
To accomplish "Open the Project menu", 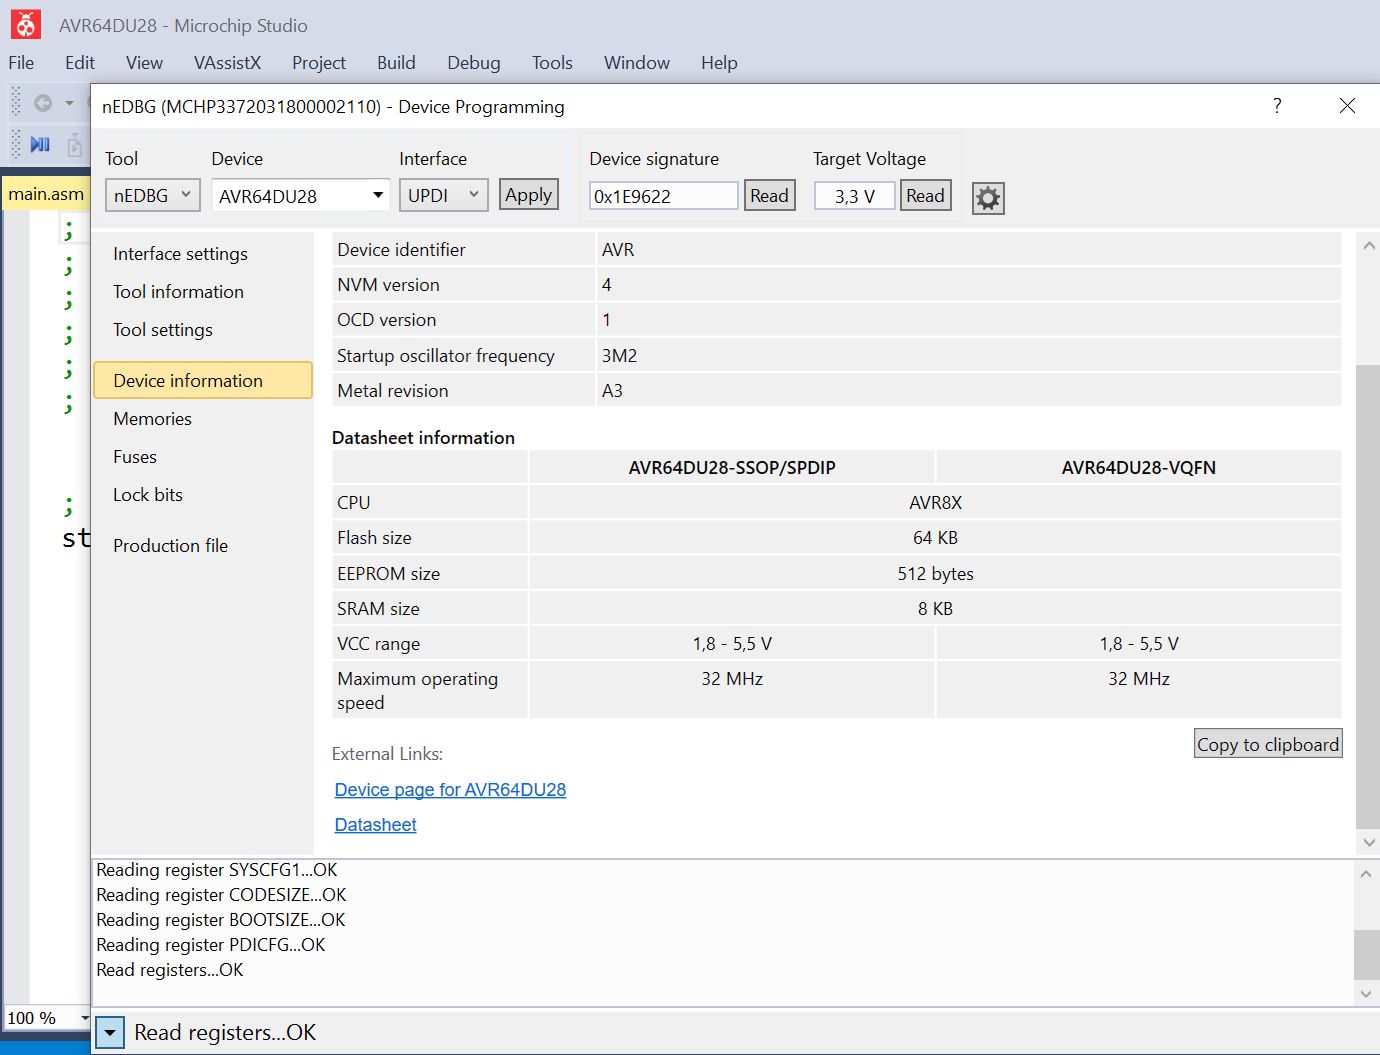I will [x=319, y=62].
